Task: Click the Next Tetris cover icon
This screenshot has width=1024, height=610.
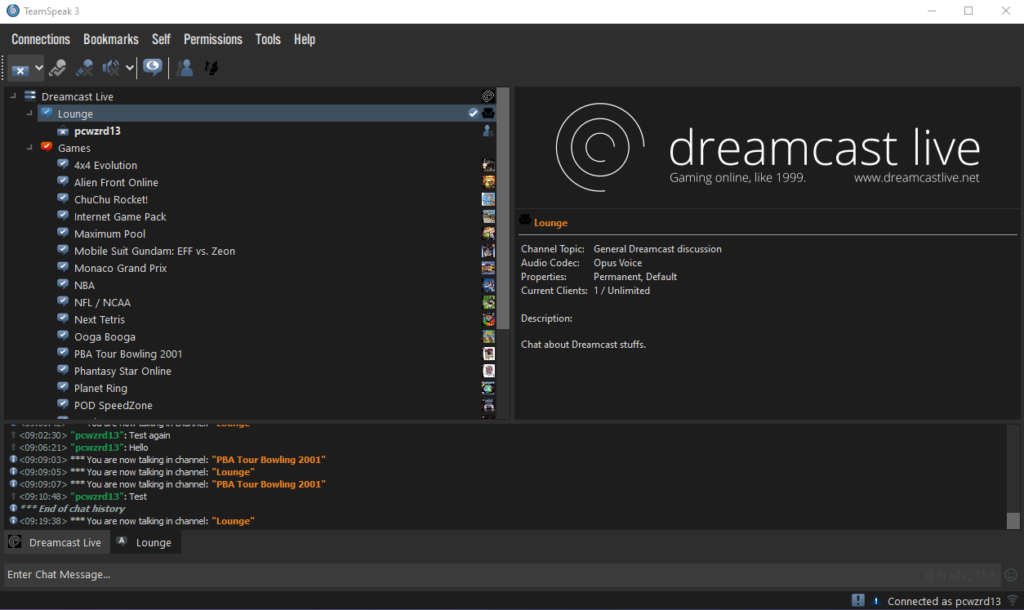Action: (x=488, y=319)
